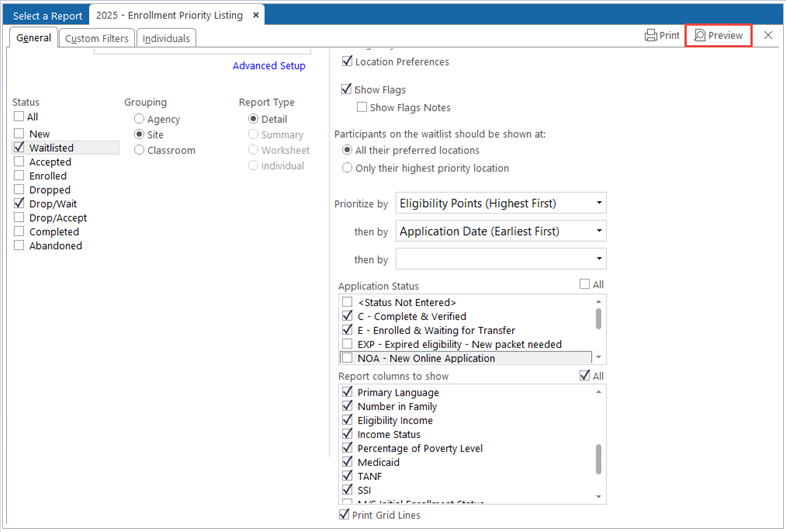Close the report panel with X
Screen dimensions: 786x532
[768, 35]
